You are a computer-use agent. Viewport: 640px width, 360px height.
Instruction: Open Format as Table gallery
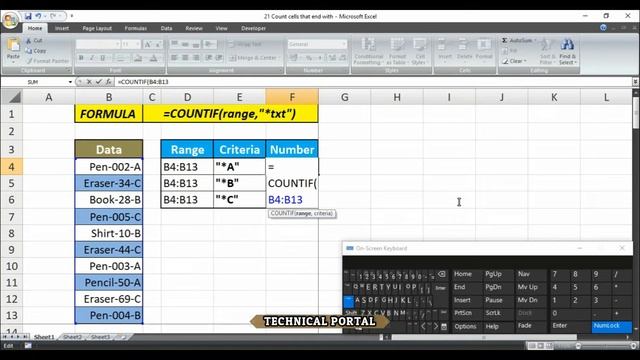click(x=397, y=51)
